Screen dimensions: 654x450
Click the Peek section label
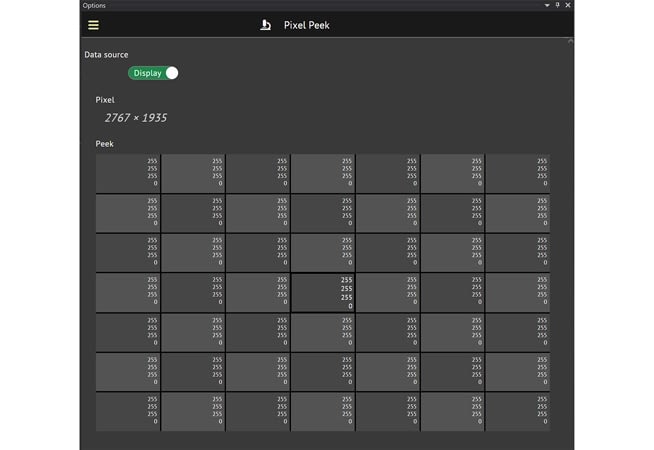pos(104,144)
